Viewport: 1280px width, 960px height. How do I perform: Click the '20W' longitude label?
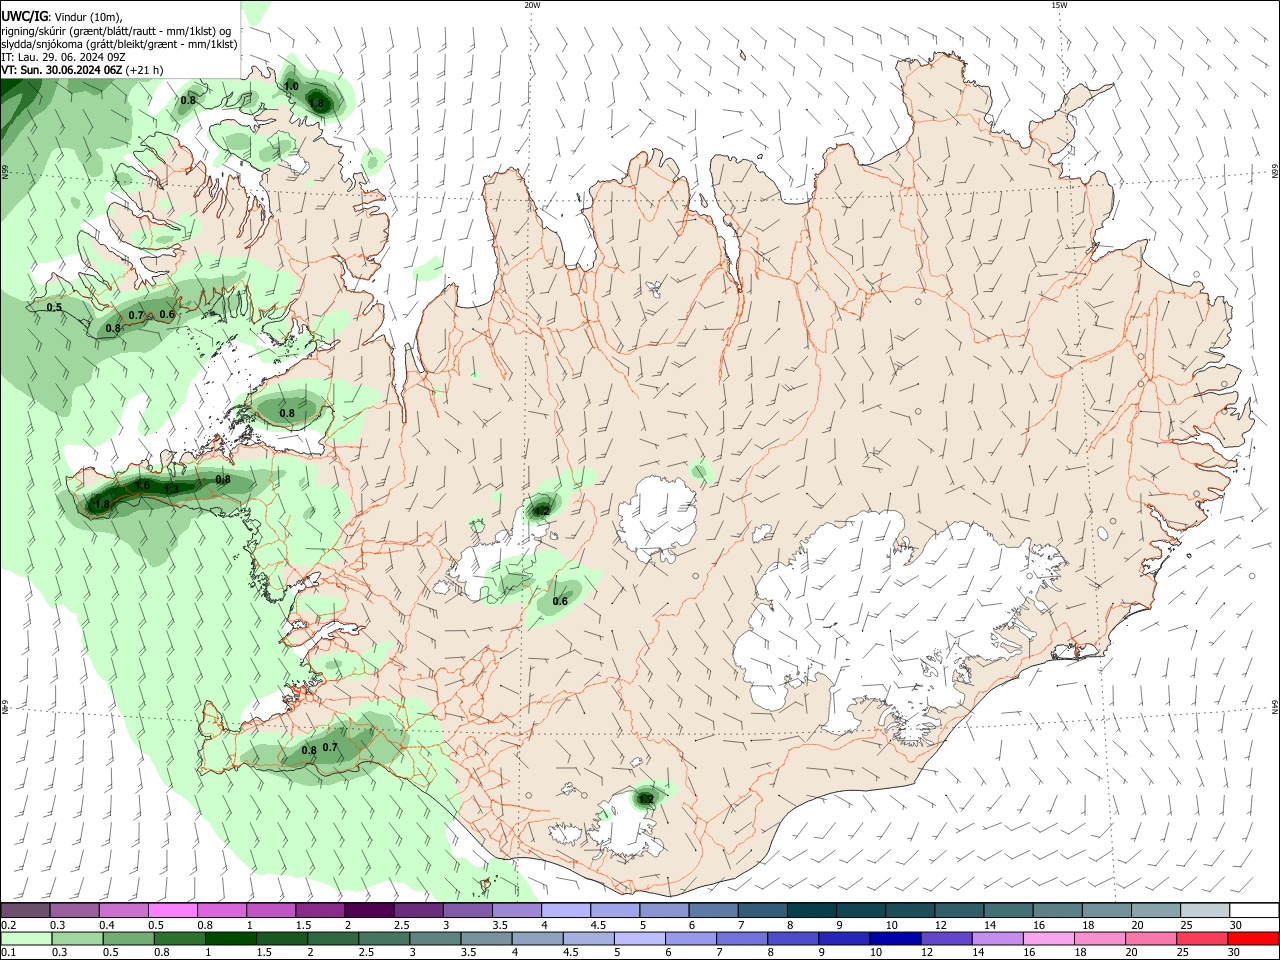532,5
